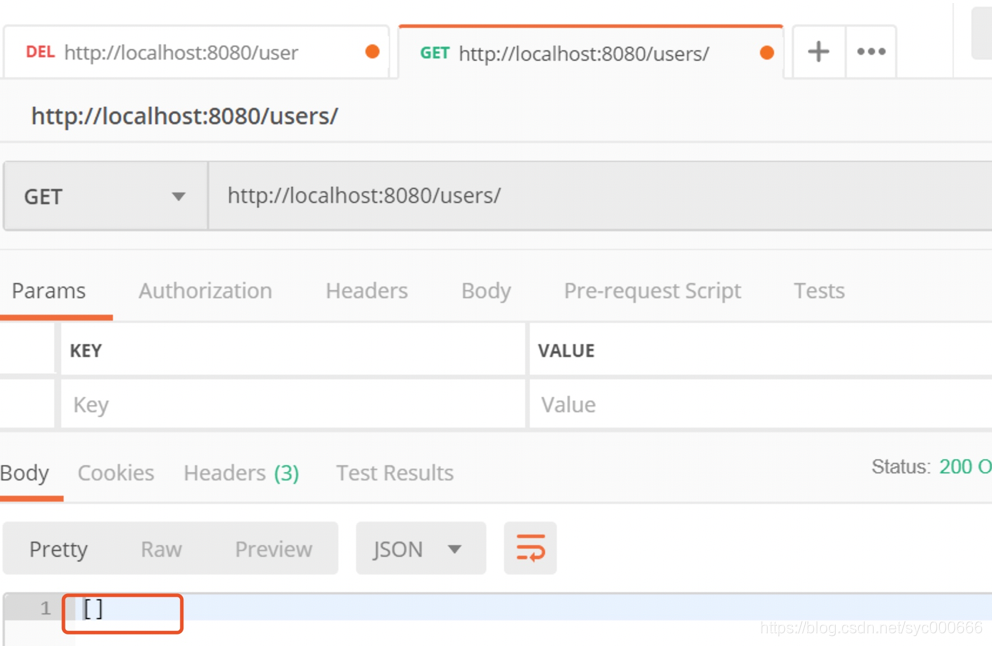Check response Headers (3) tab

[x=240, y=472]
